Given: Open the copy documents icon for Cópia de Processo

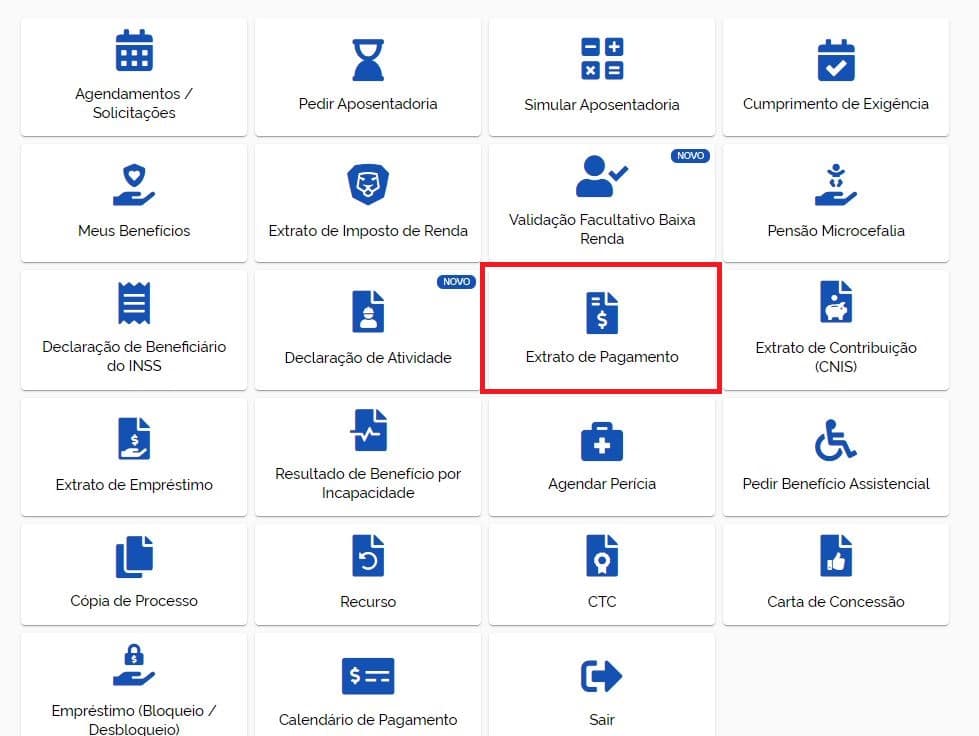Looking at the screenshot, I should pos(134,557).
